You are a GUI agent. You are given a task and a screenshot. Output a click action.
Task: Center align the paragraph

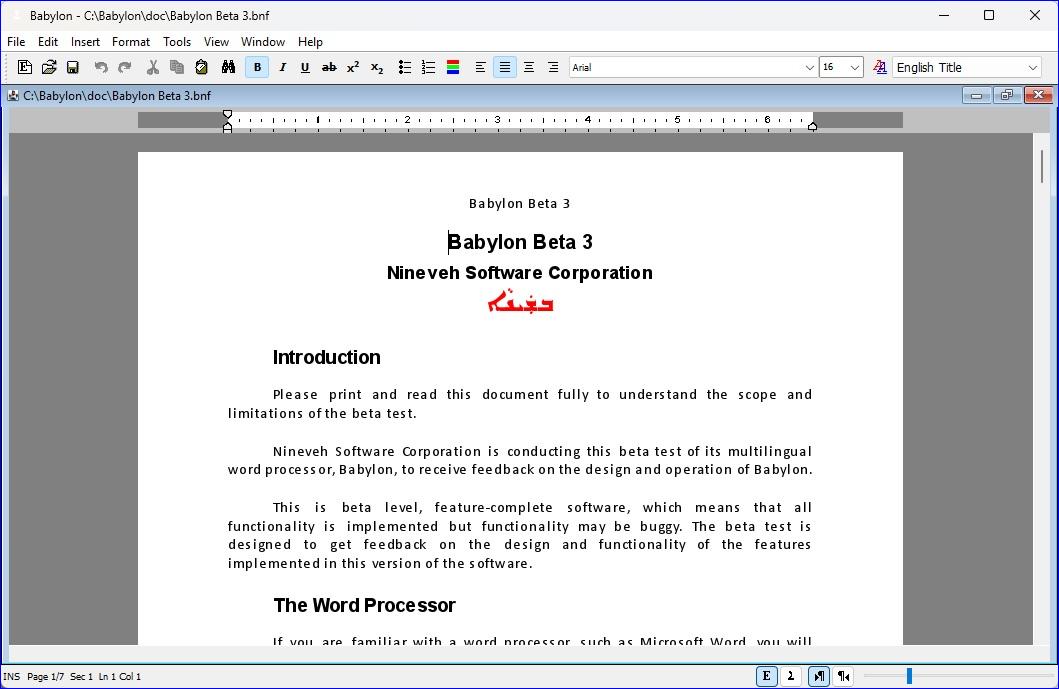[x=529, y=67]
